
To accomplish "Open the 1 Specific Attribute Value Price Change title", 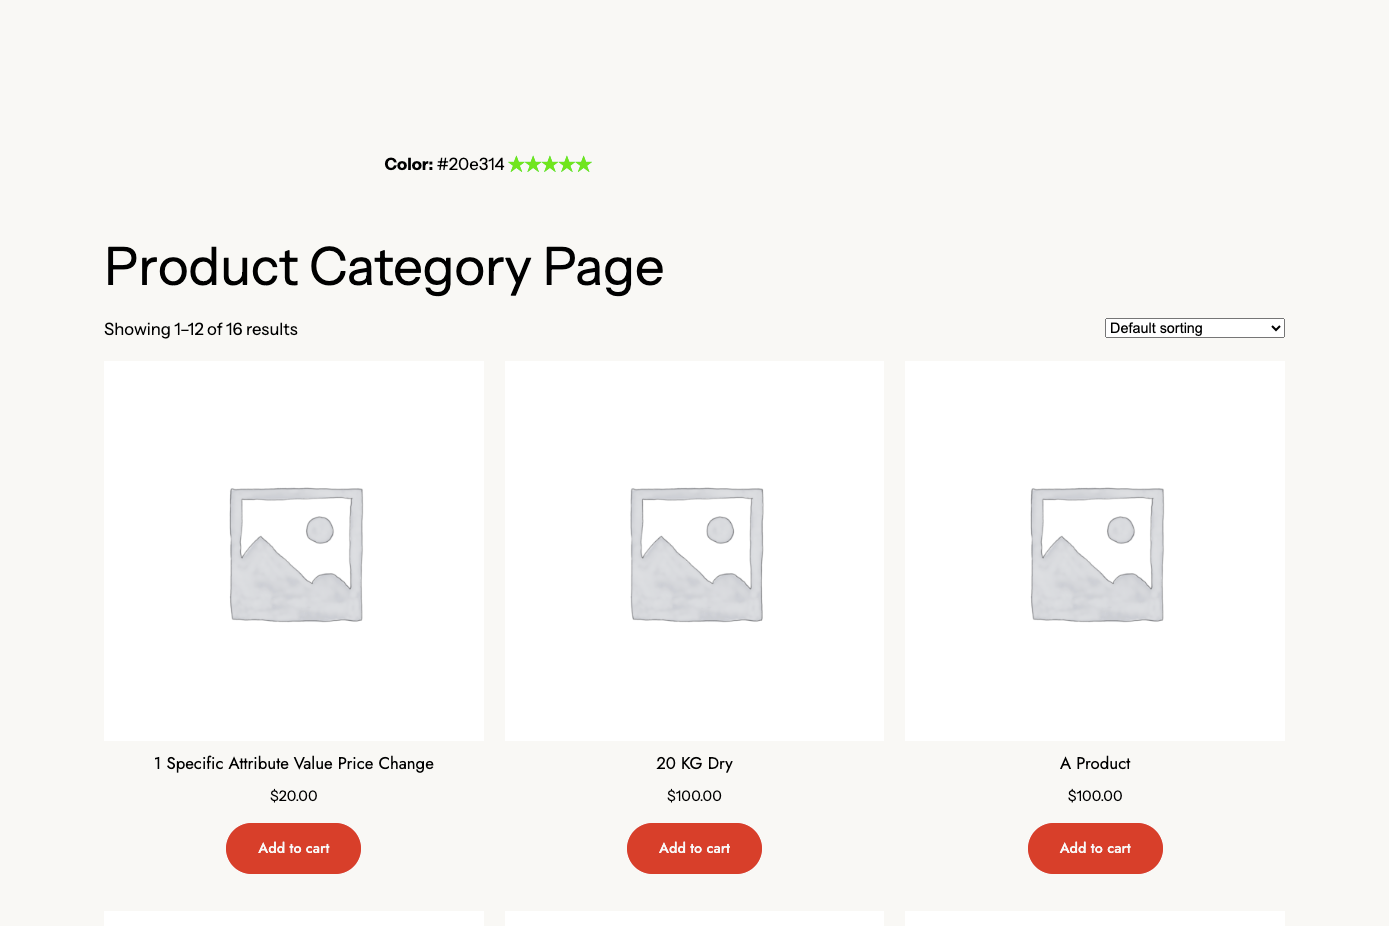I will click(x=294, y=763).
